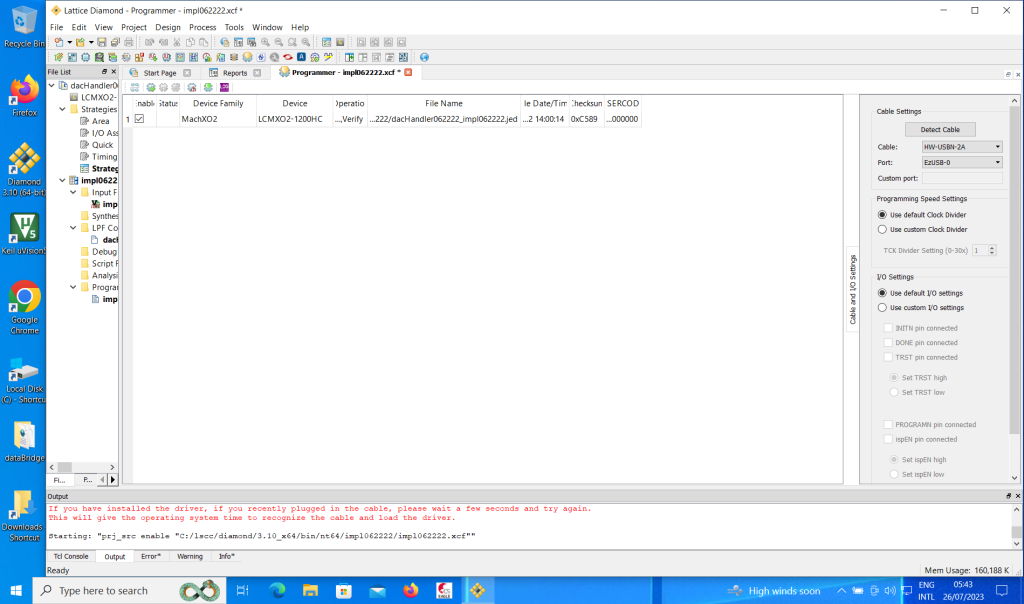The image size is (1024, 604).
Task: Click the red loop tool icon
Action: pyautogui.click(x=287, y=57)
